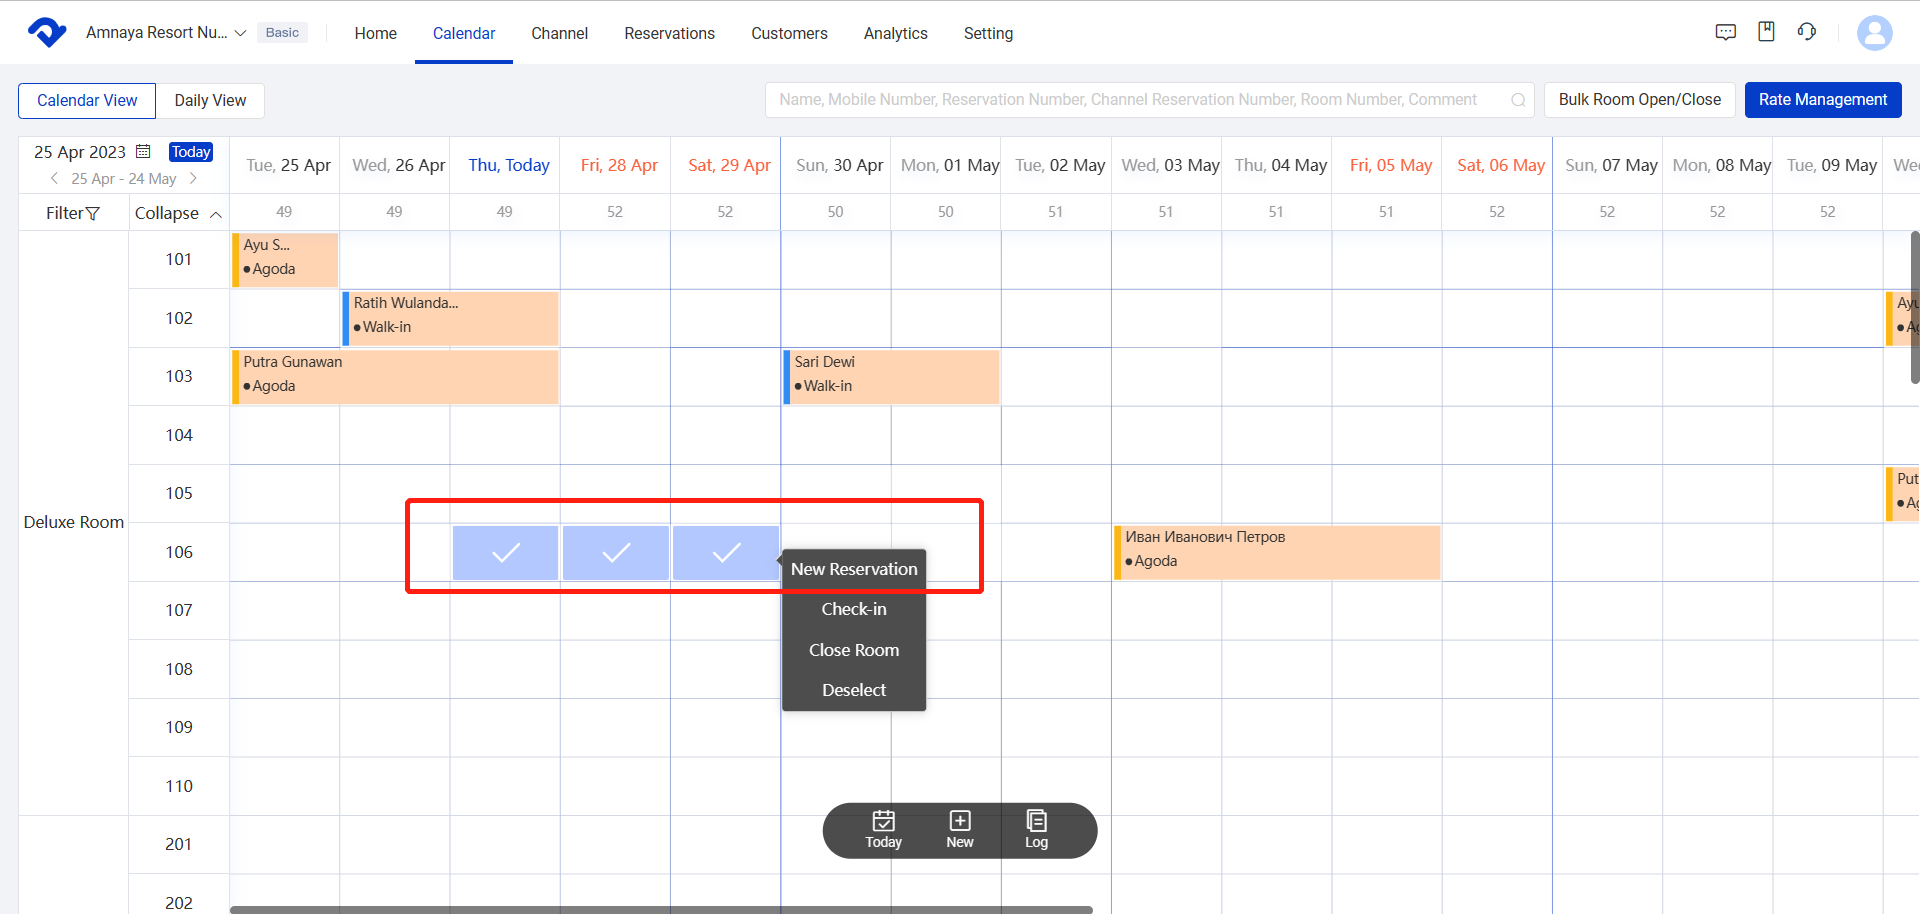Uncheck the selected Thu cell for room 106
This screenshot has height=914, width=1920.
coord(505,552)
